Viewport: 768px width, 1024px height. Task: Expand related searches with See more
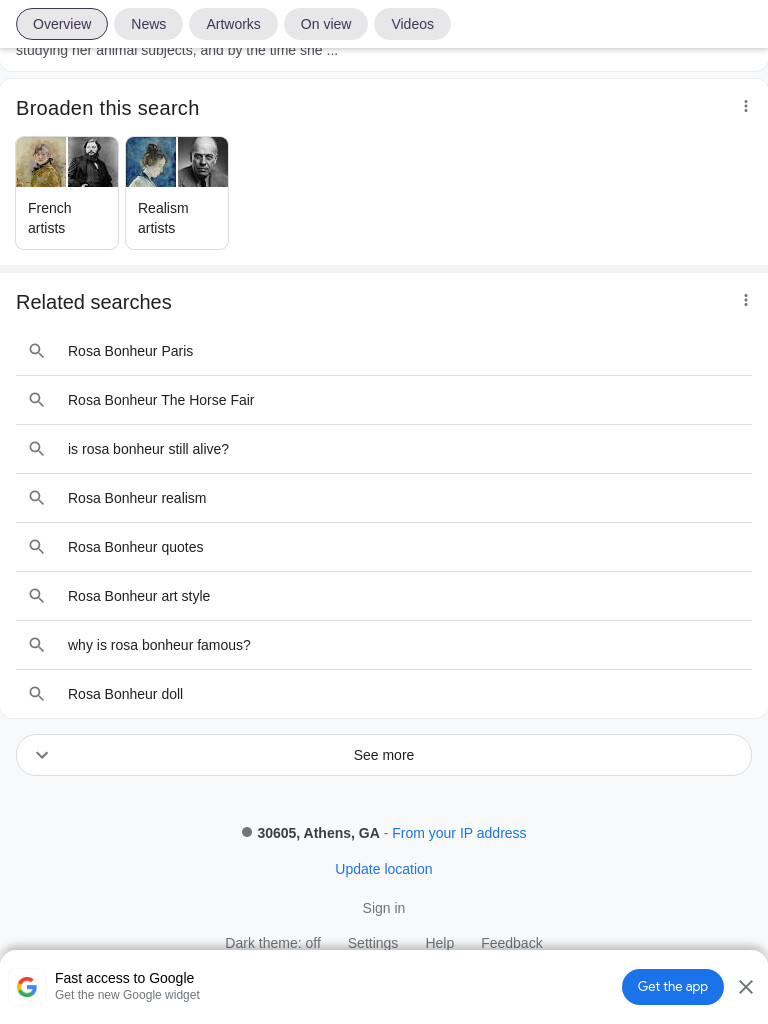coord(384,755)
